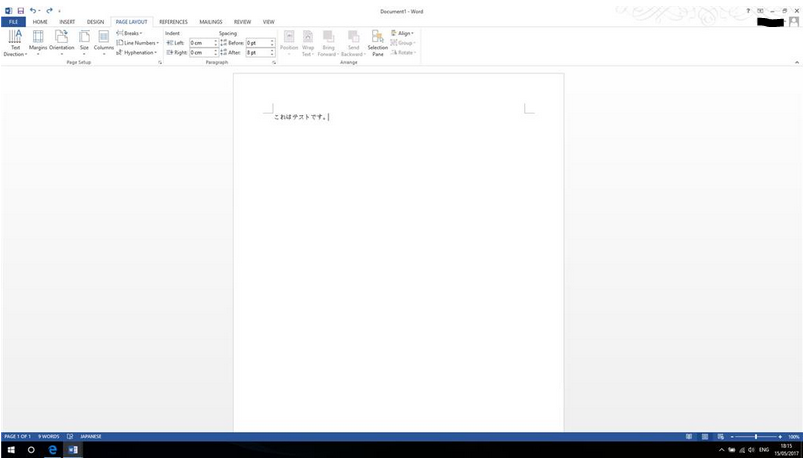Switch to the INSERT tab
This screenshot has height=462, width=804.
coord(67,22)
